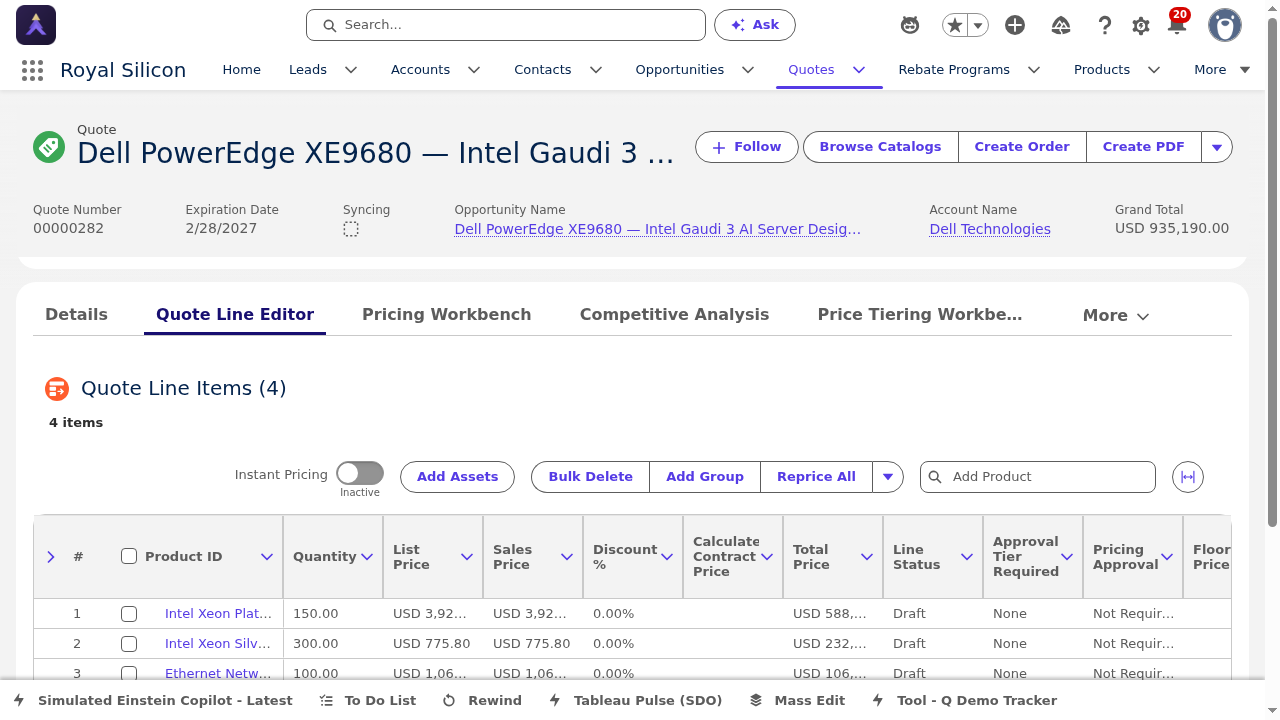Open the Leads tab
This screenshot has height=720, width=1280.
pyautogui.click(x=308, y=70)
